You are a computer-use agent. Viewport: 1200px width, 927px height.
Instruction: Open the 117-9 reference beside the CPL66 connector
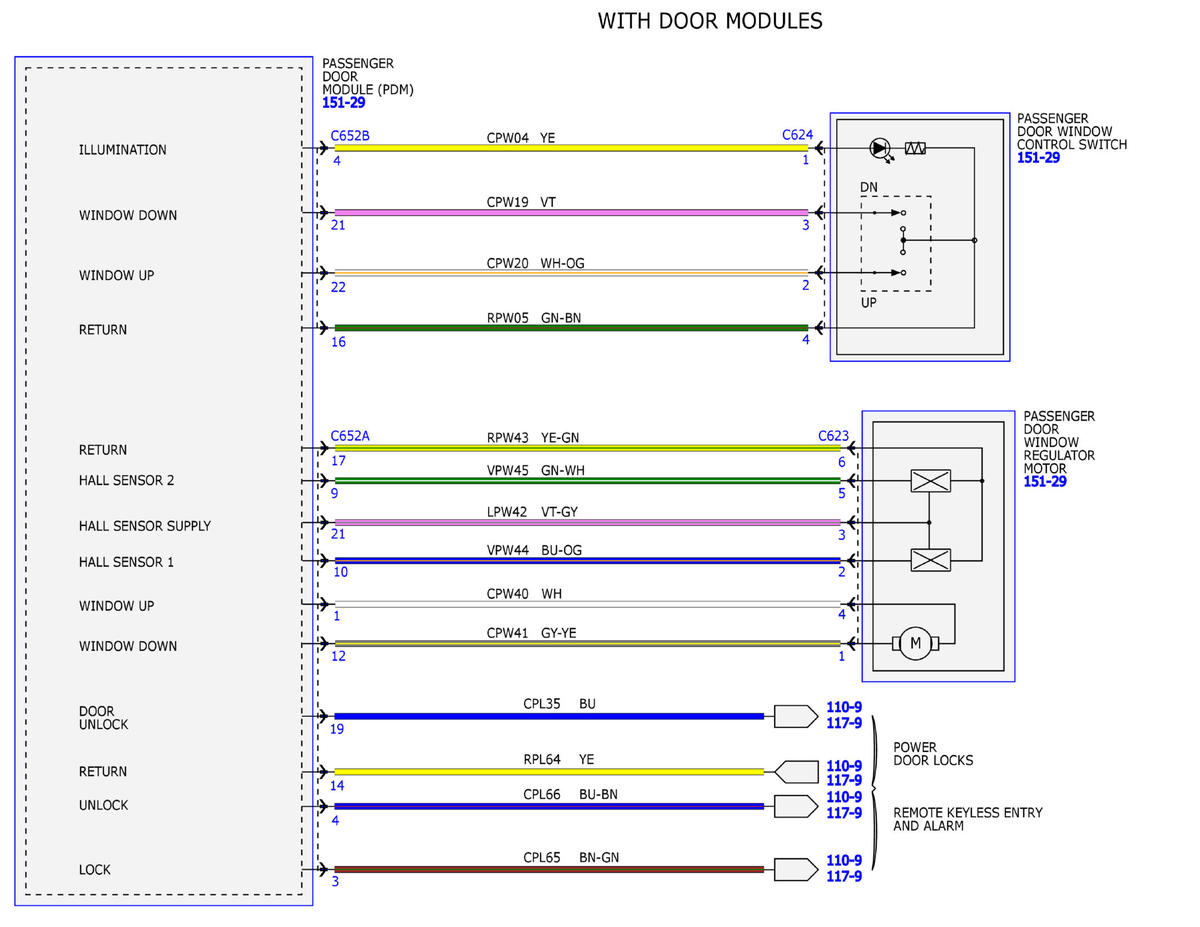click(x=844, y=813)
